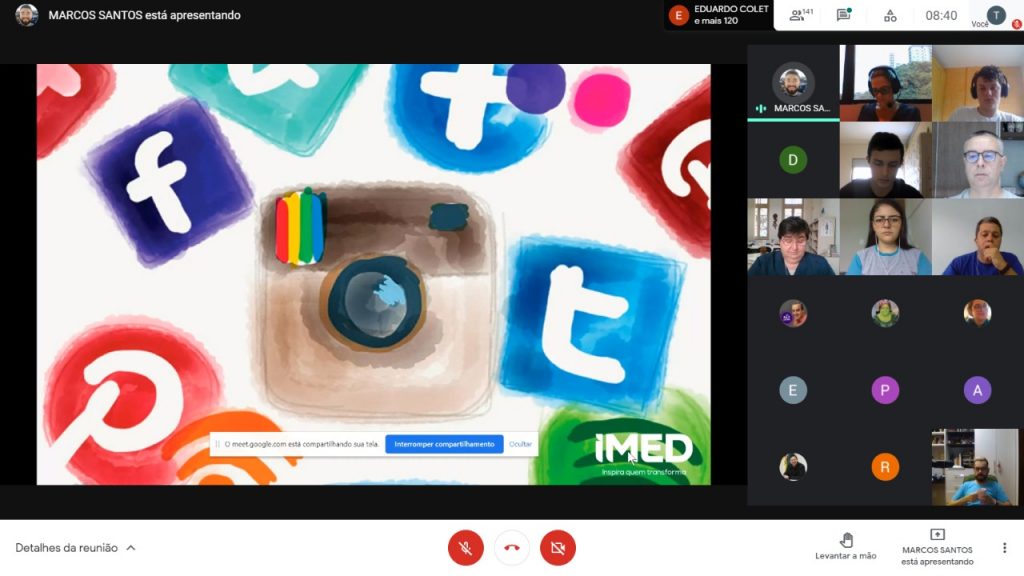The width and height of the screenshot is (1024, 576).
Task: Open the activities shapes icon
Action: click(x=890, y=16)
